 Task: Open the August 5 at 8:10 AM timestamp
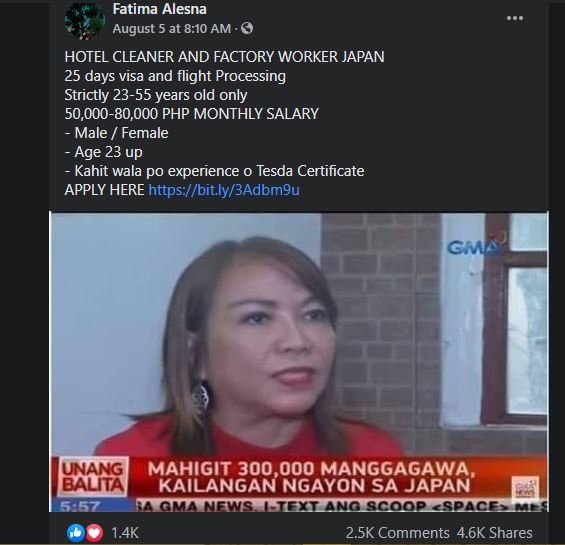172,28
